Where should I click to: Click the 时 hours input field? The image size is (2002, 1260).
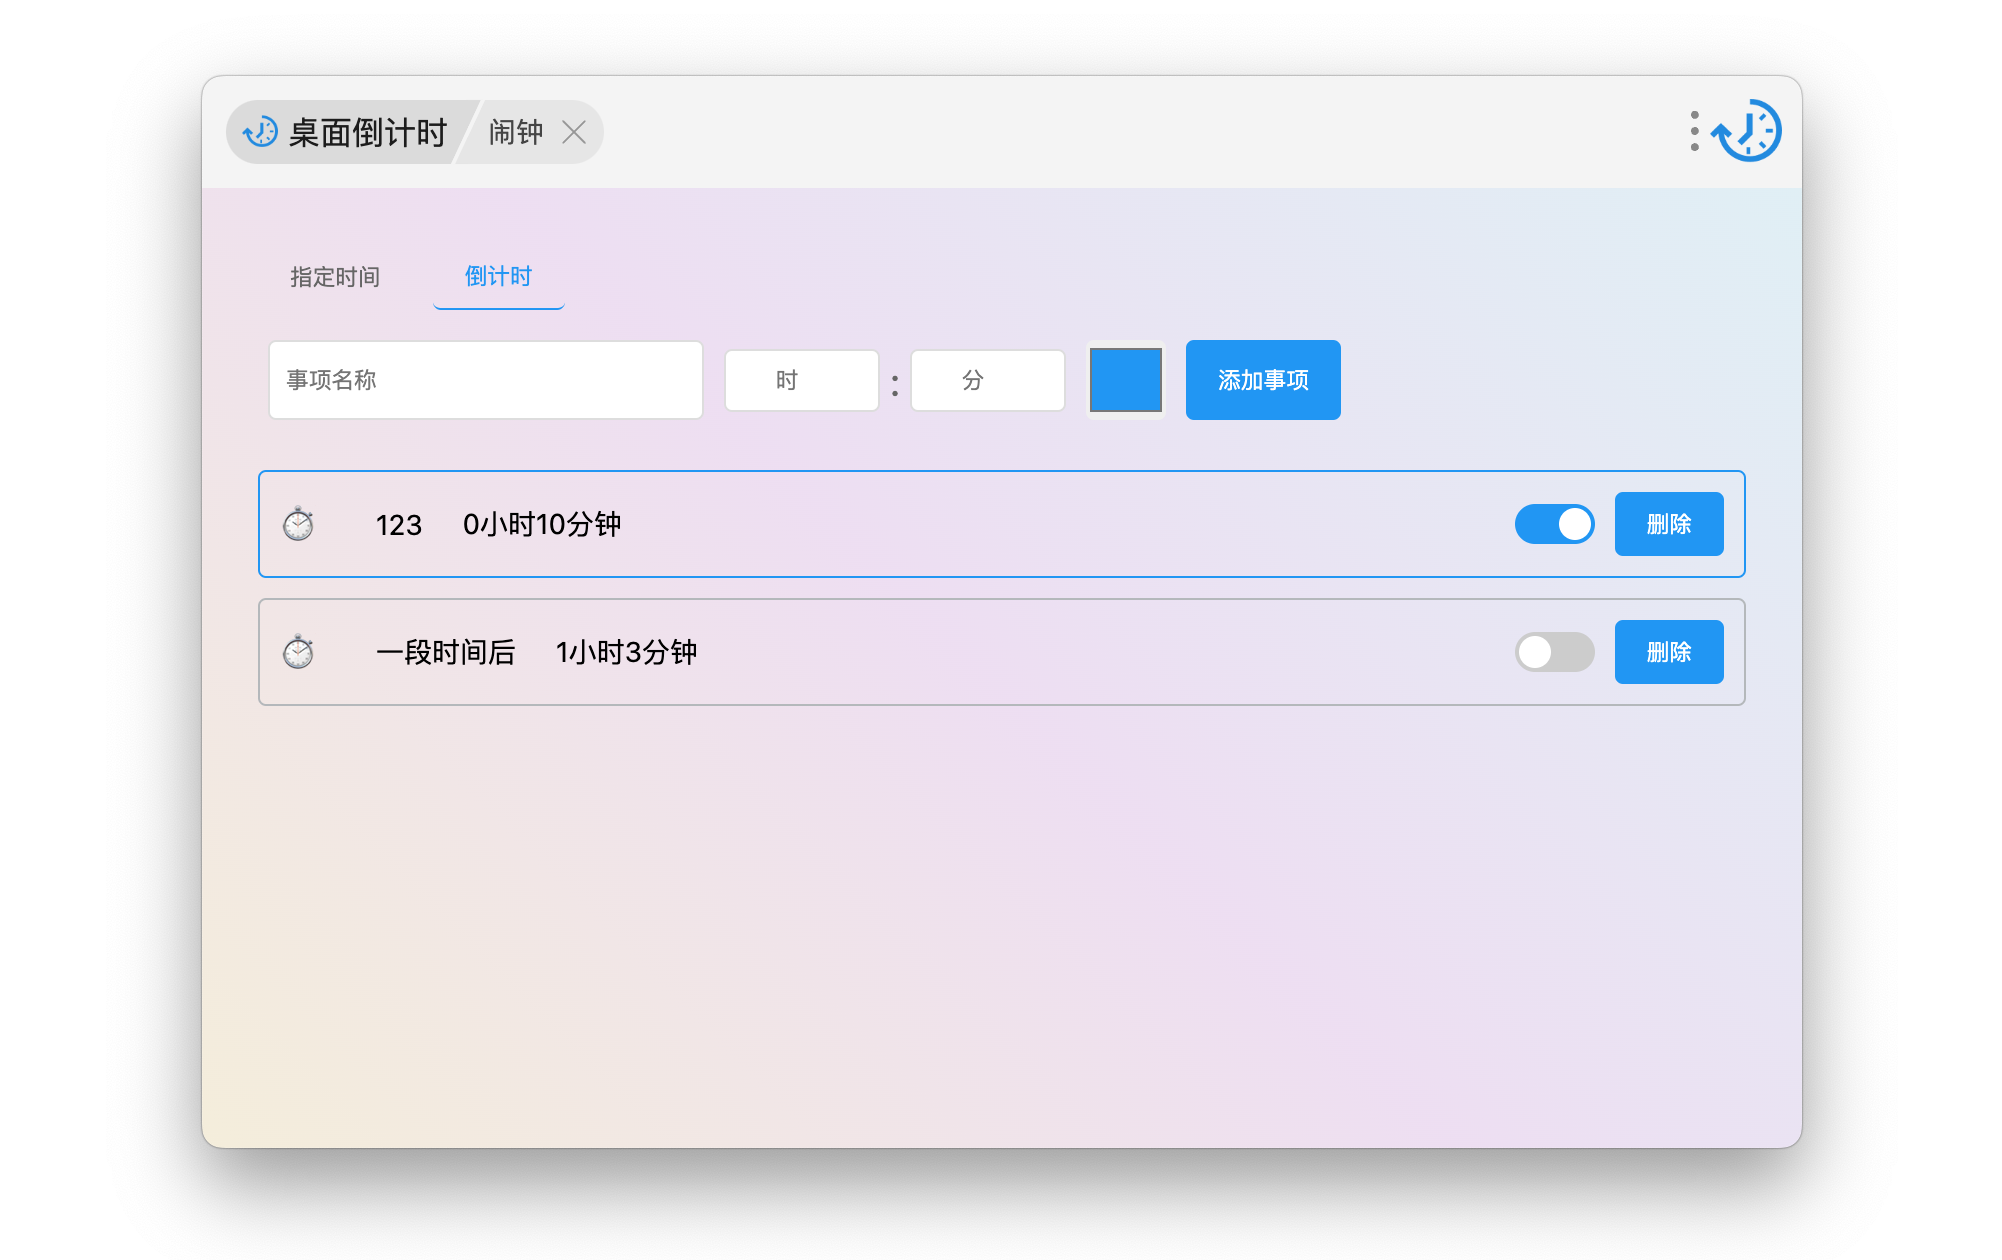801,380
